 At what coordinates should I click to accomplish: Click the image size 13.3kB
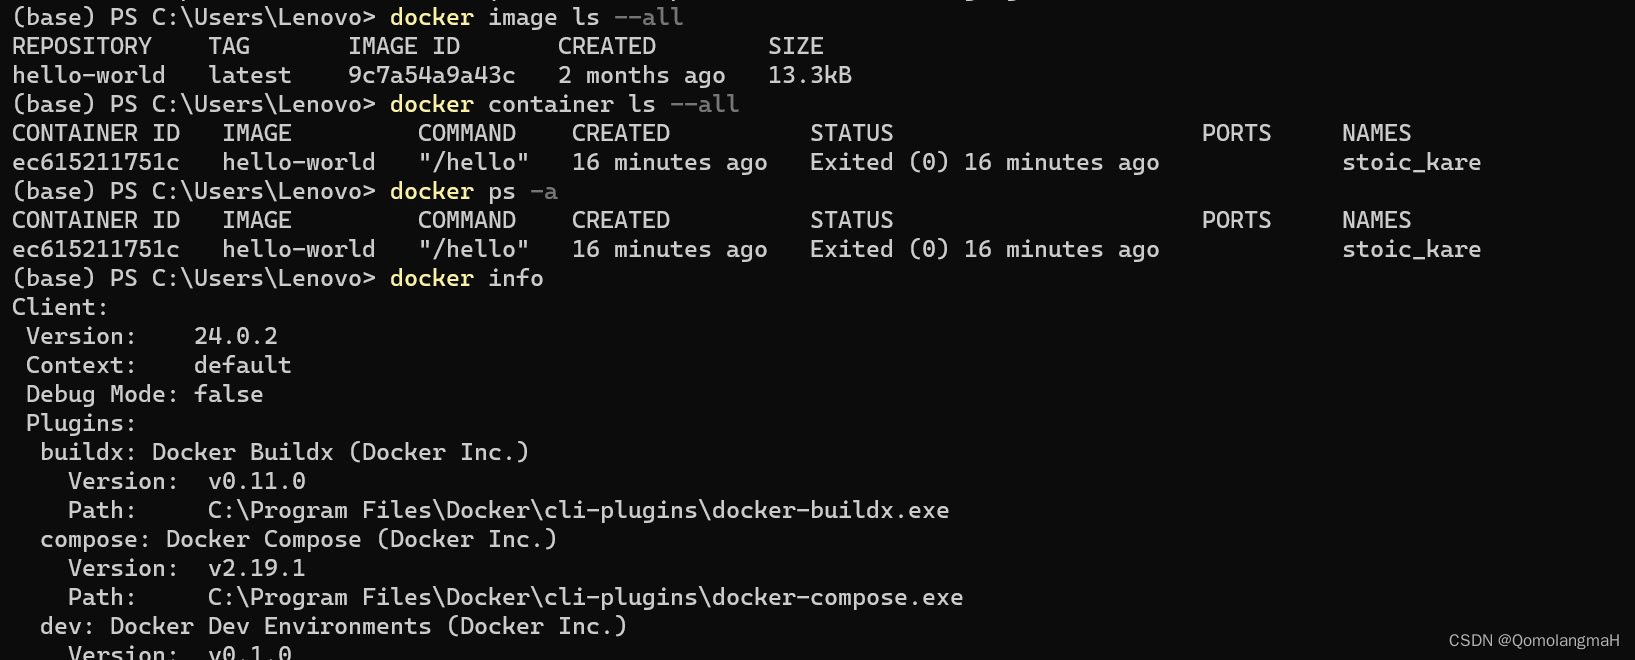click(x=810, y=75)
